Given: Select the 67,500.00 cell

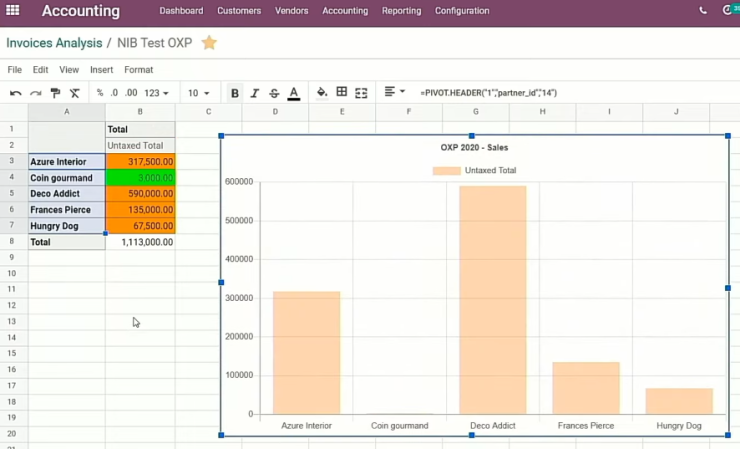Looking at the screenshot, I should click(x=140, y=226).
